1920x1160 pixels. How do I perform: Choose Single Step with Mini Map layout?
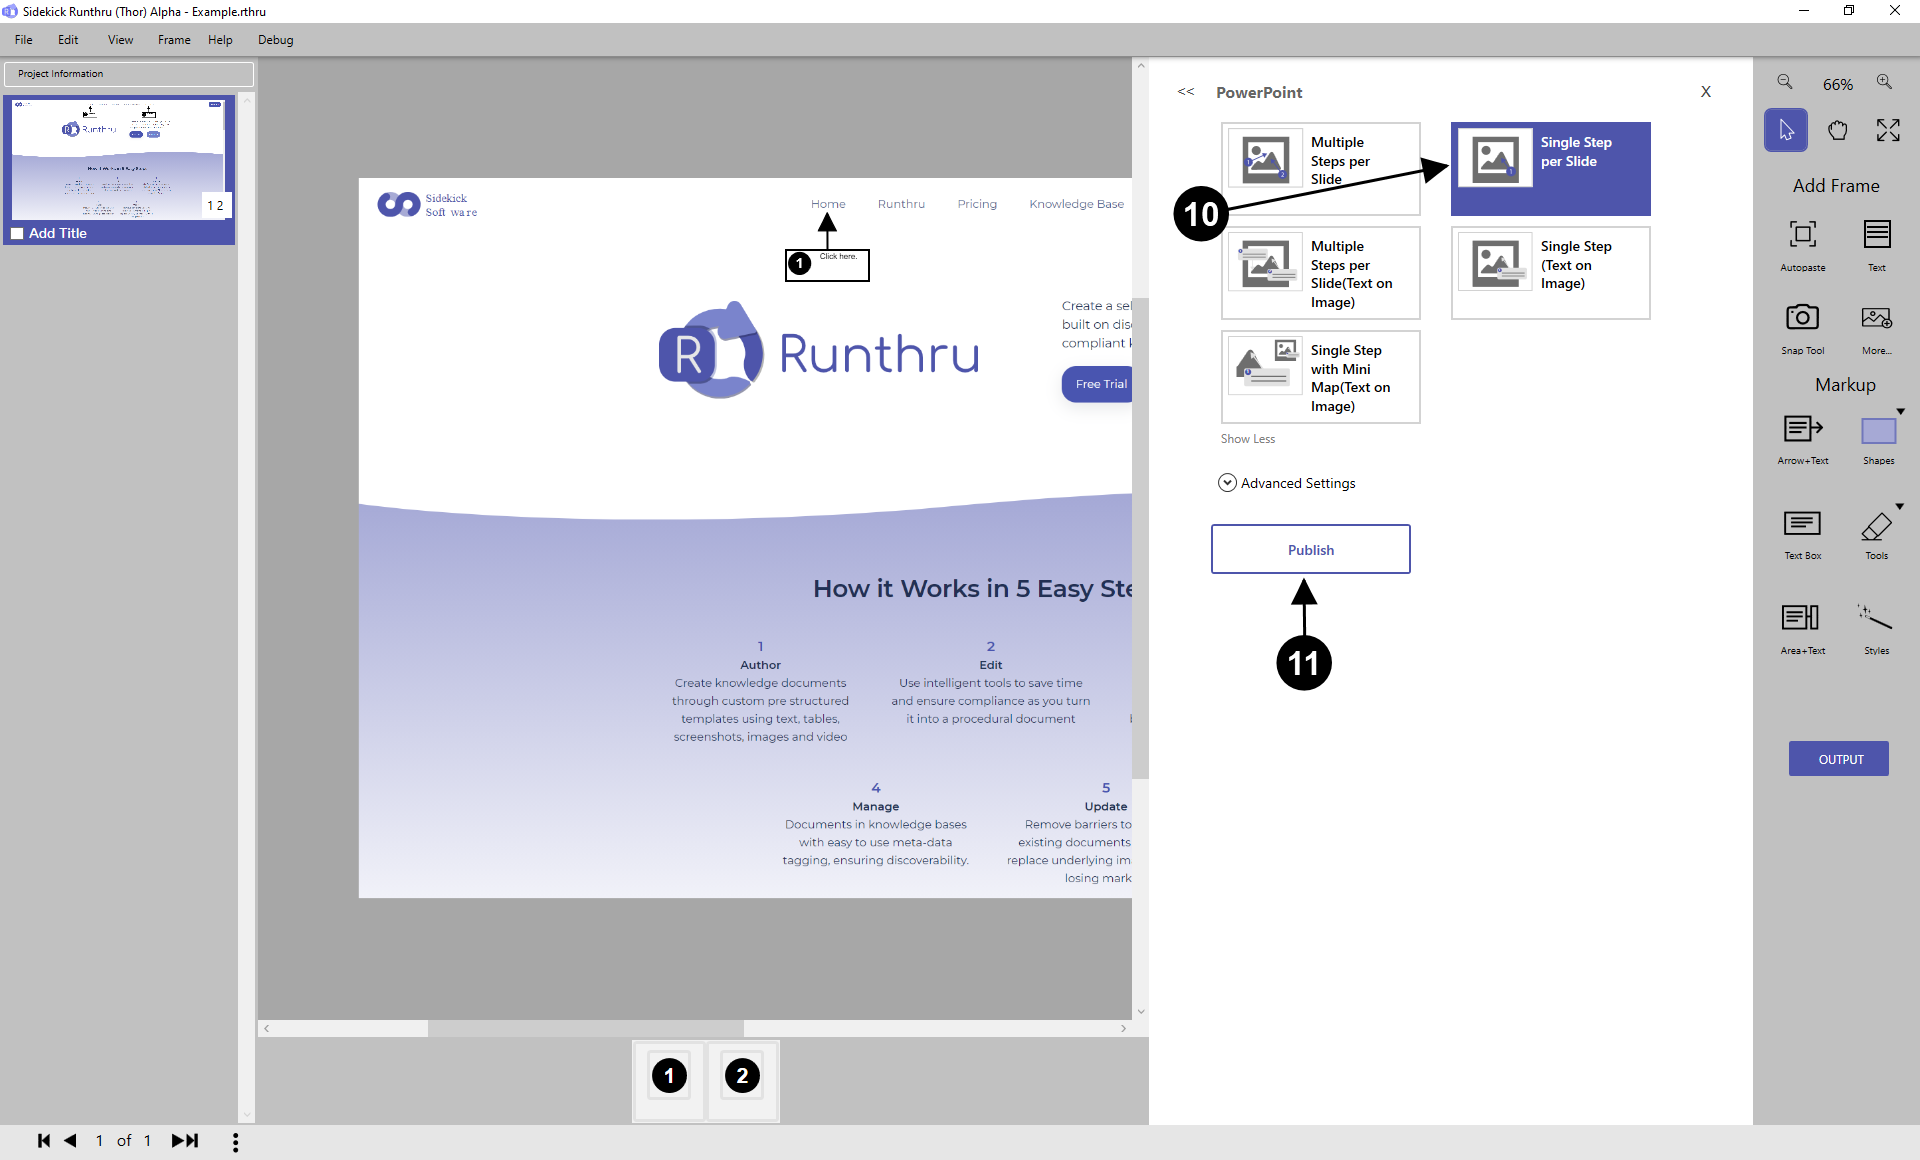click(1320, 377)
